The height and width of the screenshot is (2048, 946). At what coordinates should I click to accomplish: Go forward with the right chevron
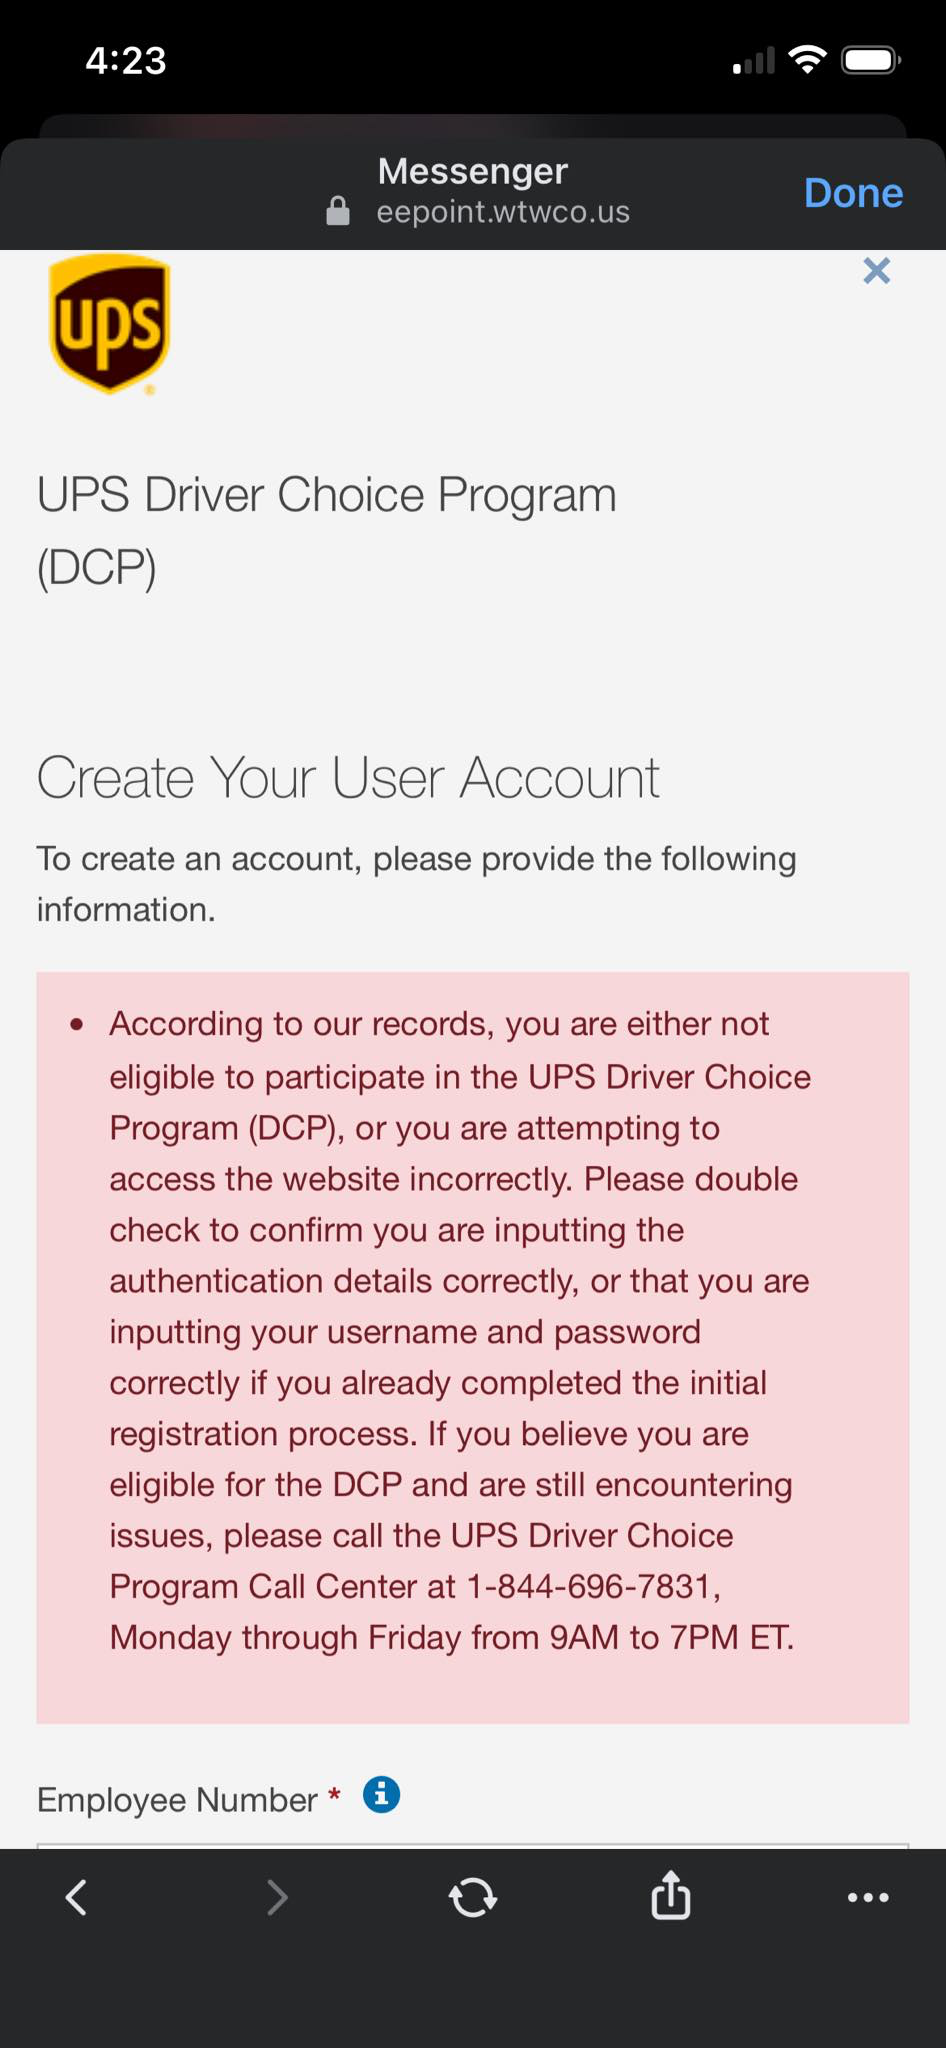tap(277, 1897)
